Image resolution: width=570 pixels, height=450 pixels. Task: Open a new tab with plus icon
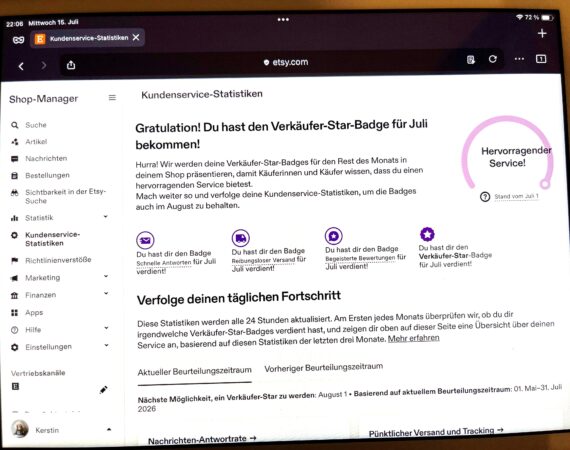542,33
